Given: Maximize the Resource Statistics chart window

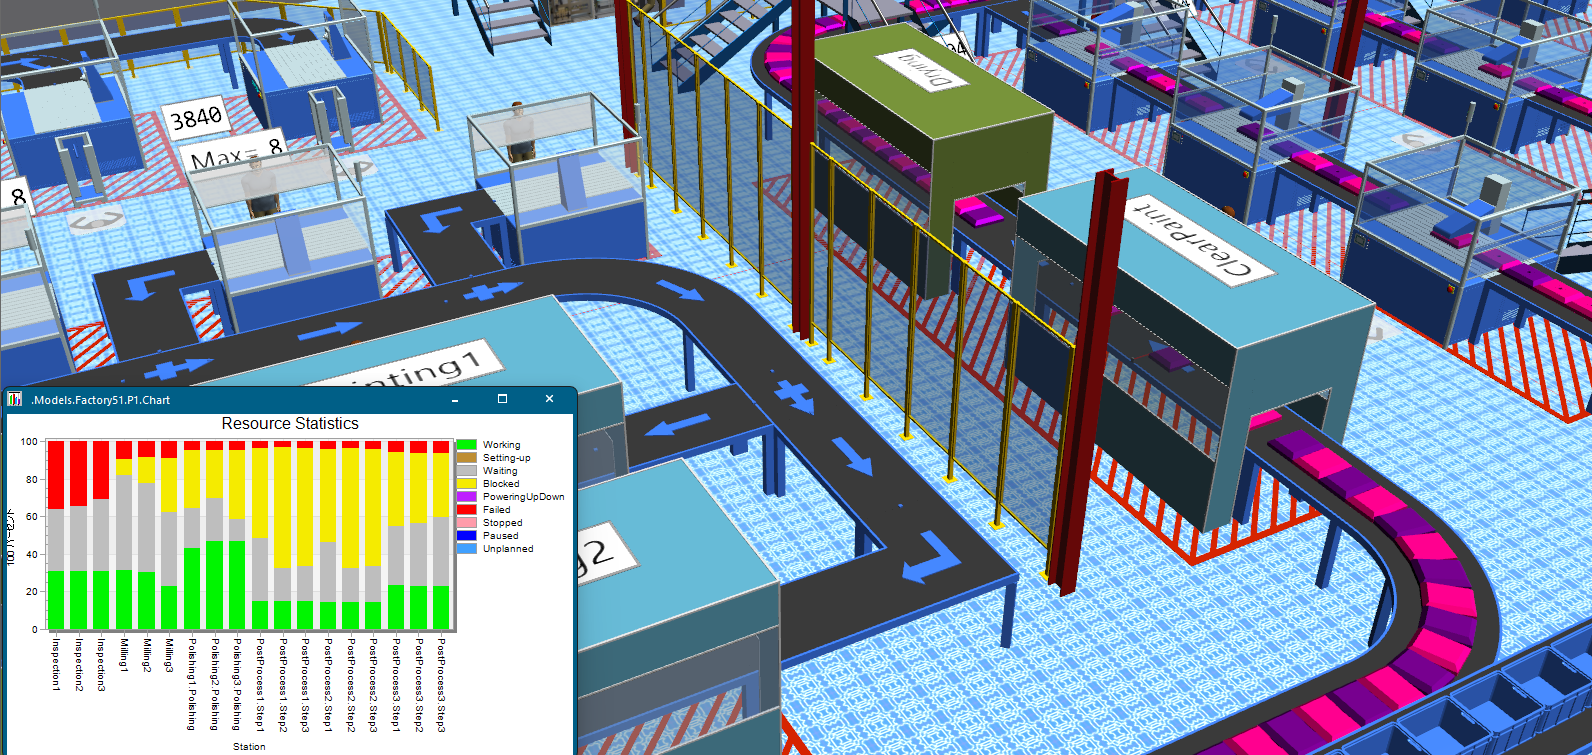Looking at the screenshot, I should pos(502,399).
